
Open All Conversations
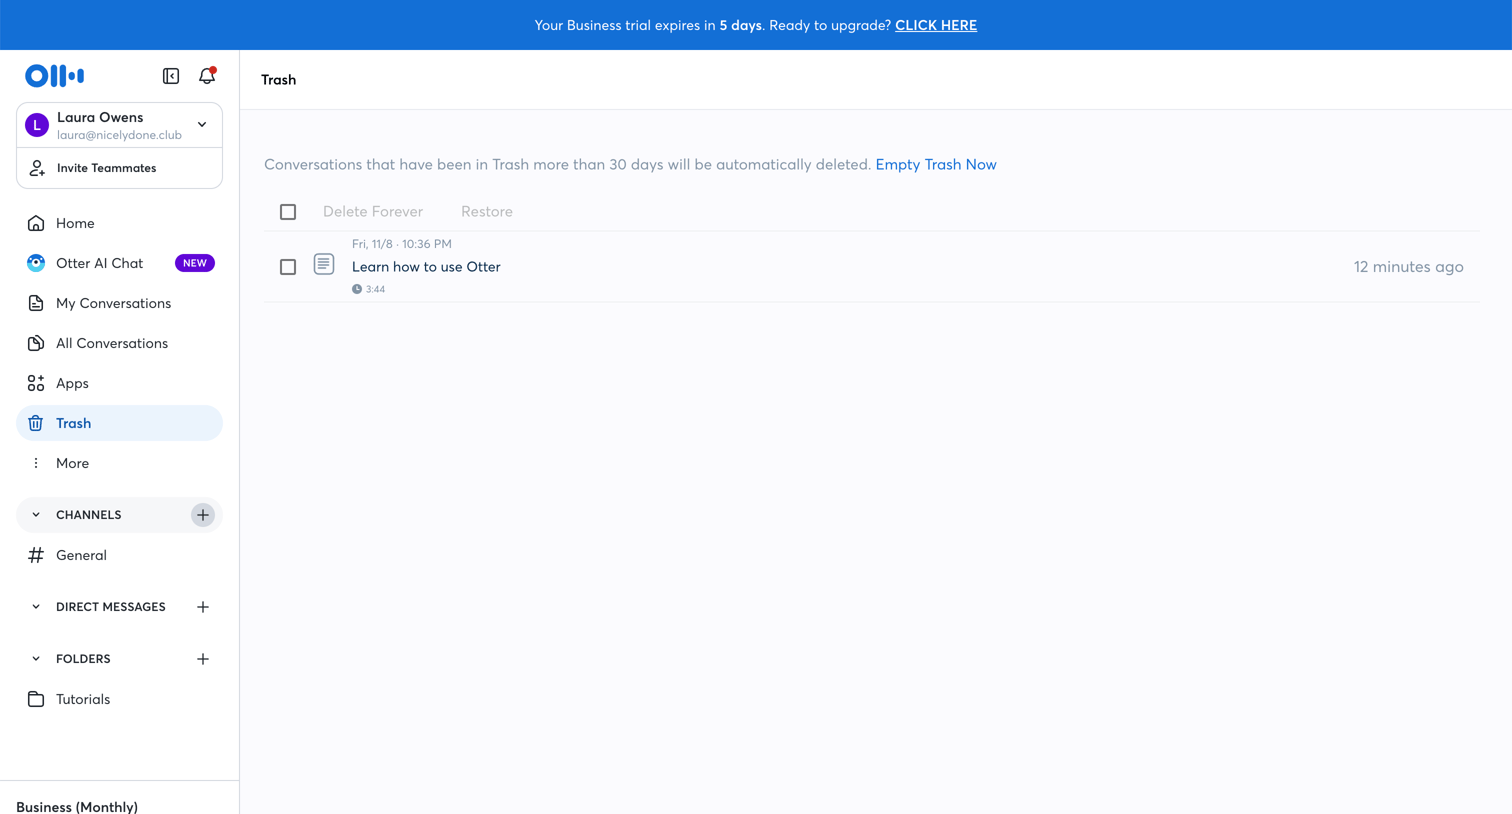point(119,343)
